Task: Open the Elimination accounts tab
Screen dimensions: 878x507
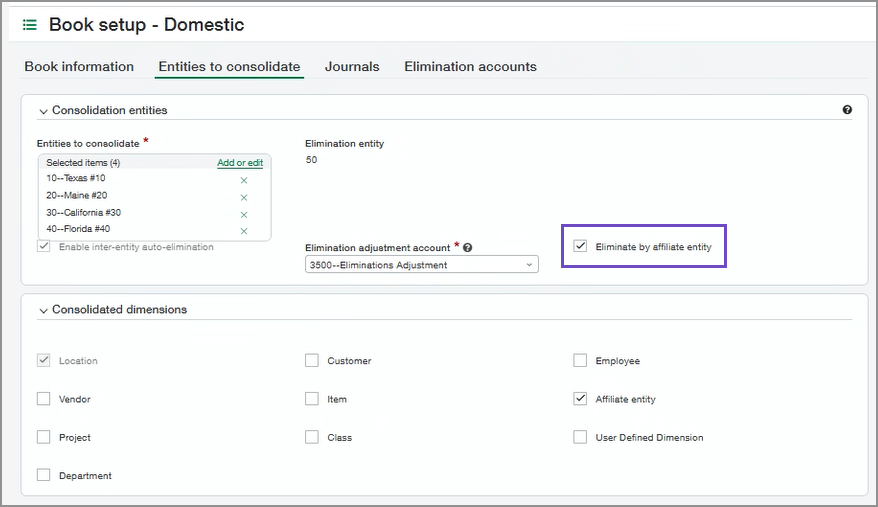Action: [x=470, y=67]
